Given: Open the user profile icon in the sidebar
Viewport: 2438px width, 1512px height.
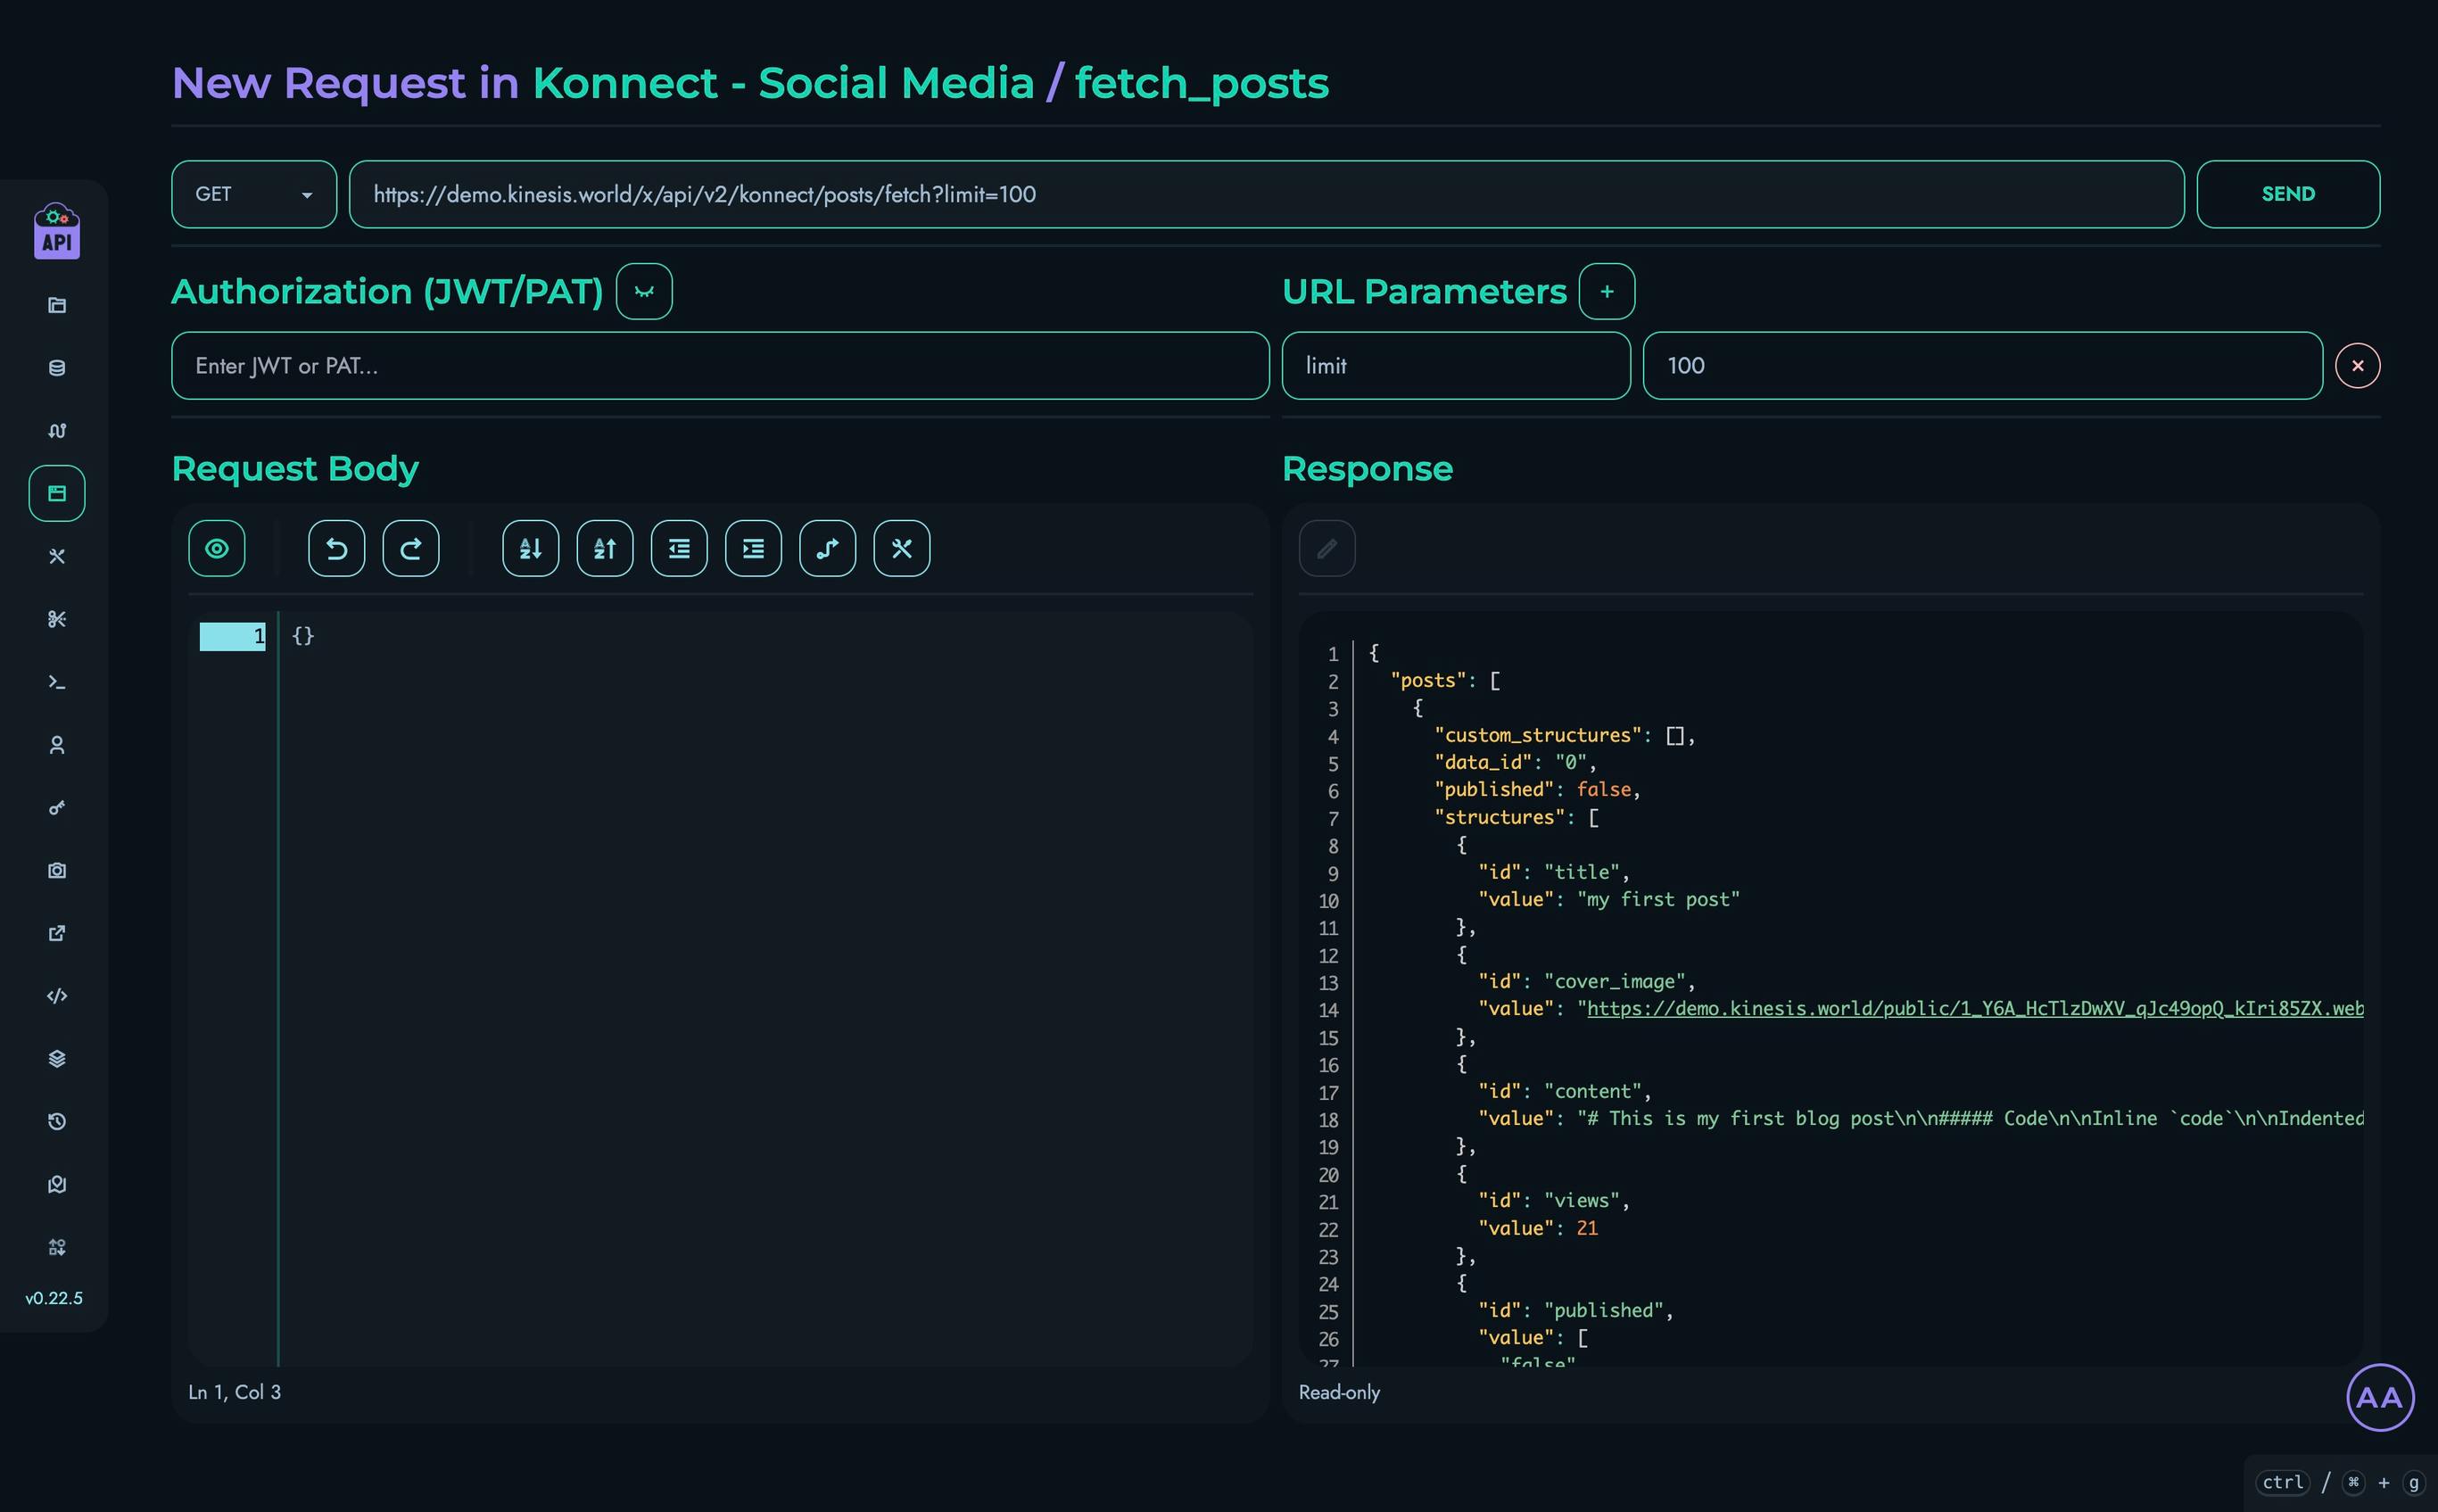Looking at the screenshot, I should pyautogui.click(x=57, y=745).
